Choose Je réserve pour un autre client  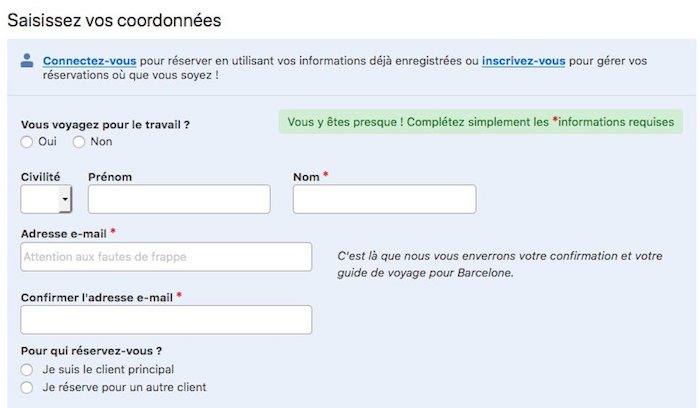(27, 387)
